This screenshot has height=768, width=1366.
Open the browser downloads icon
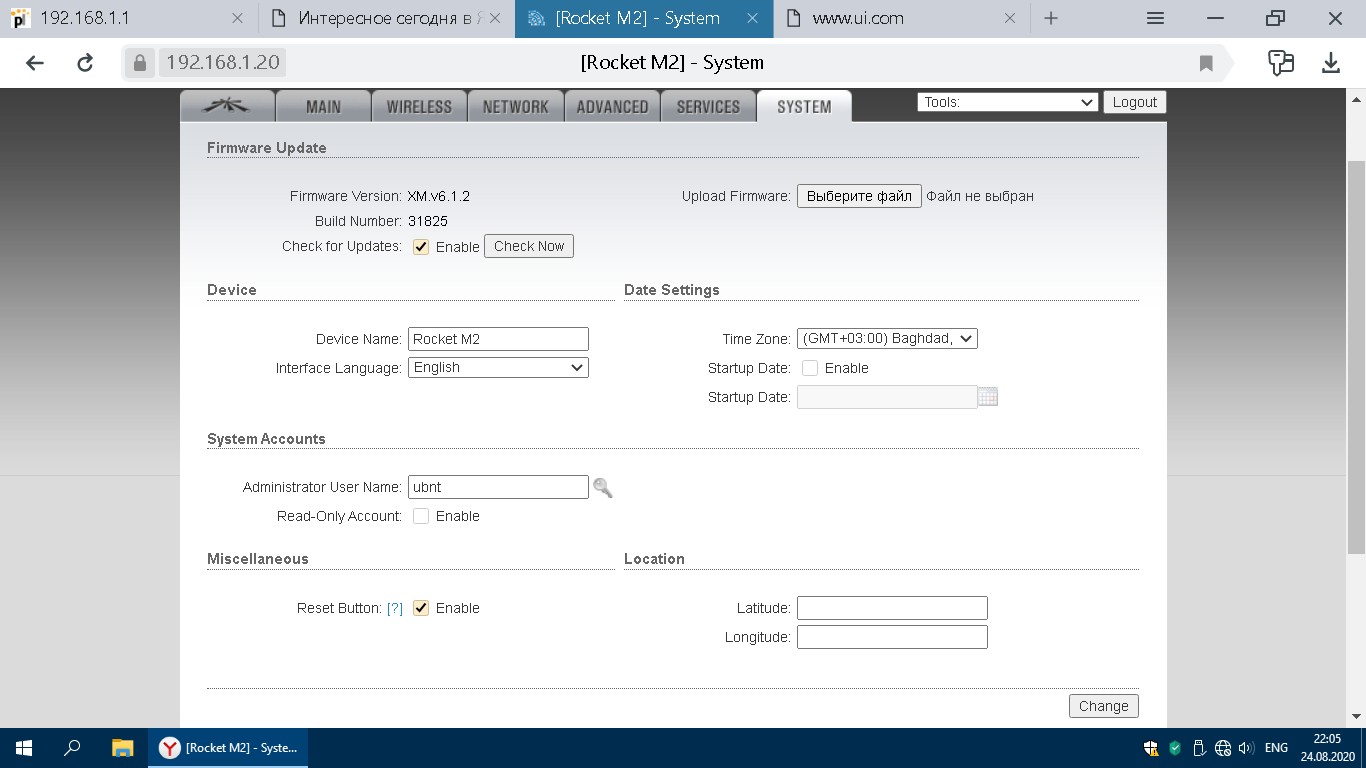pos(1331,63)
